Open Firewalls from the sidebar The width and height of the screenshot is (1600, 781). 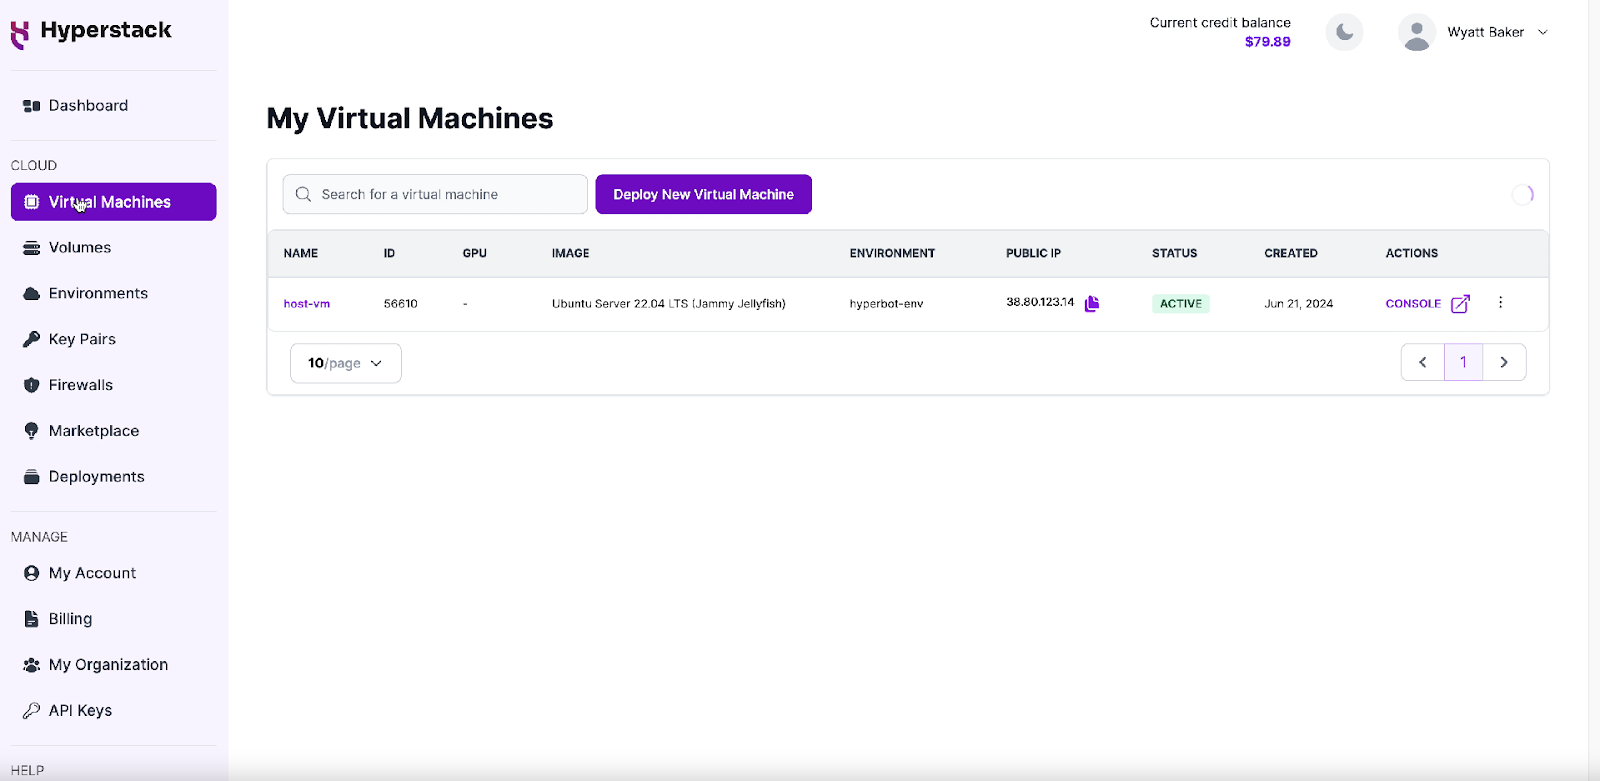click(x=113, y=385)
